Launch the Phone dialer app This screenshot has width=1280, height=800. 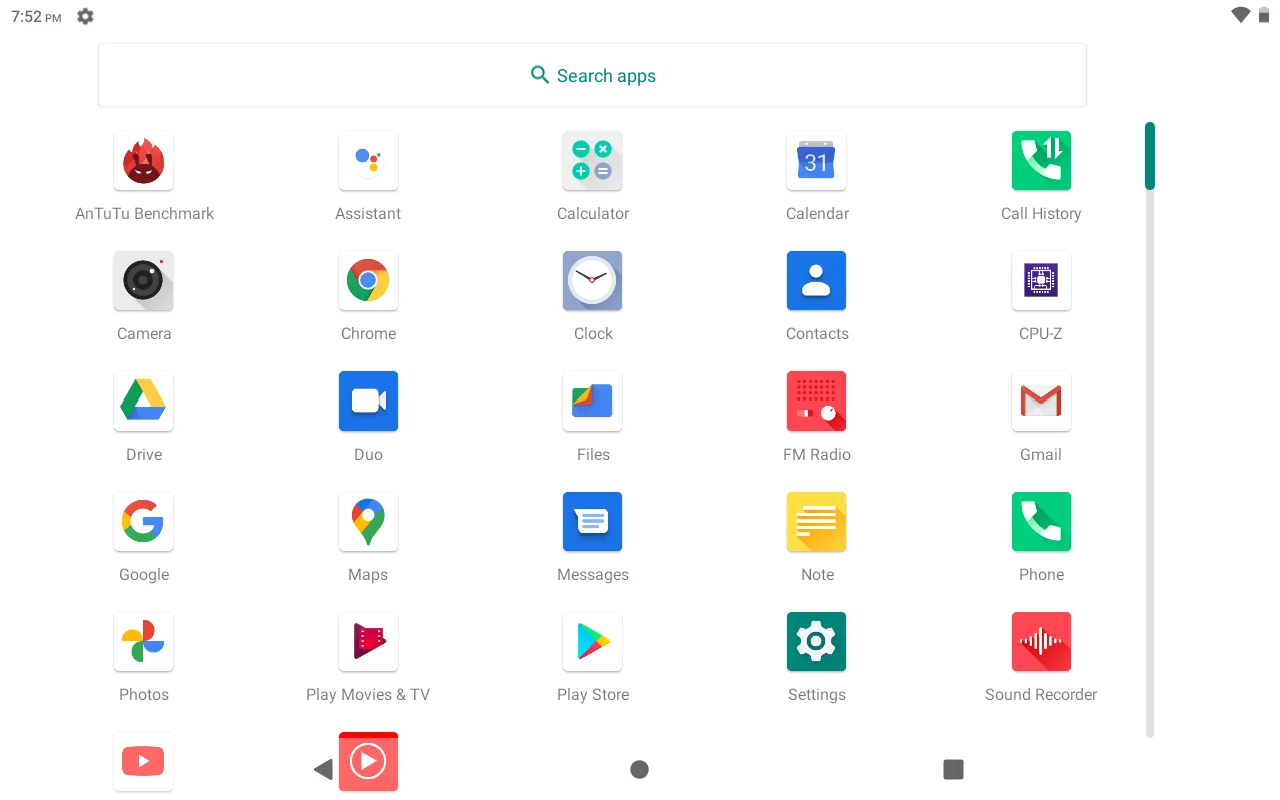1041,522
